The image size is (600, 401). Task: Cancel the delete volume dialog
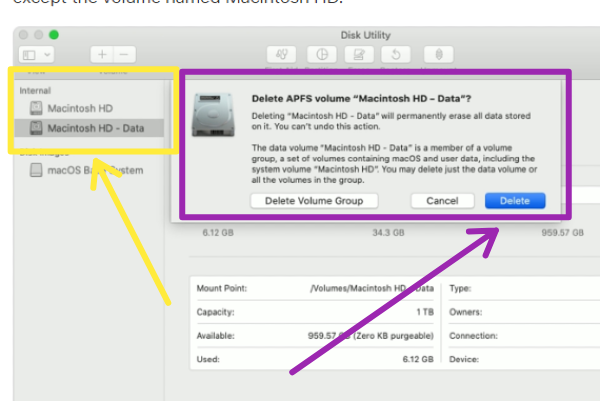point(442,201)
